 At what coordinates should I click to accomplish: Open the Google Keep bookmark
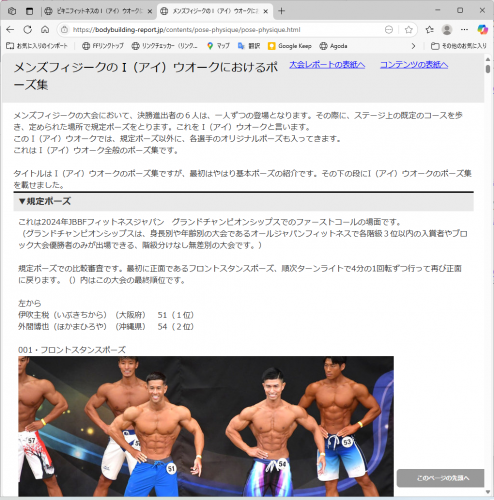[290, 46]
